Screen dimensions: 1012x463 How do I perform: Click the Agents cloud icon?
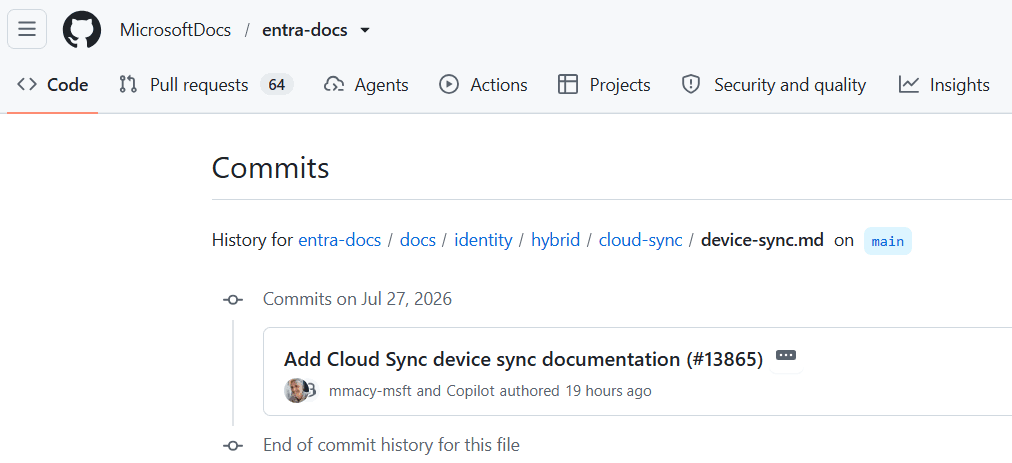tap(334, 85)
